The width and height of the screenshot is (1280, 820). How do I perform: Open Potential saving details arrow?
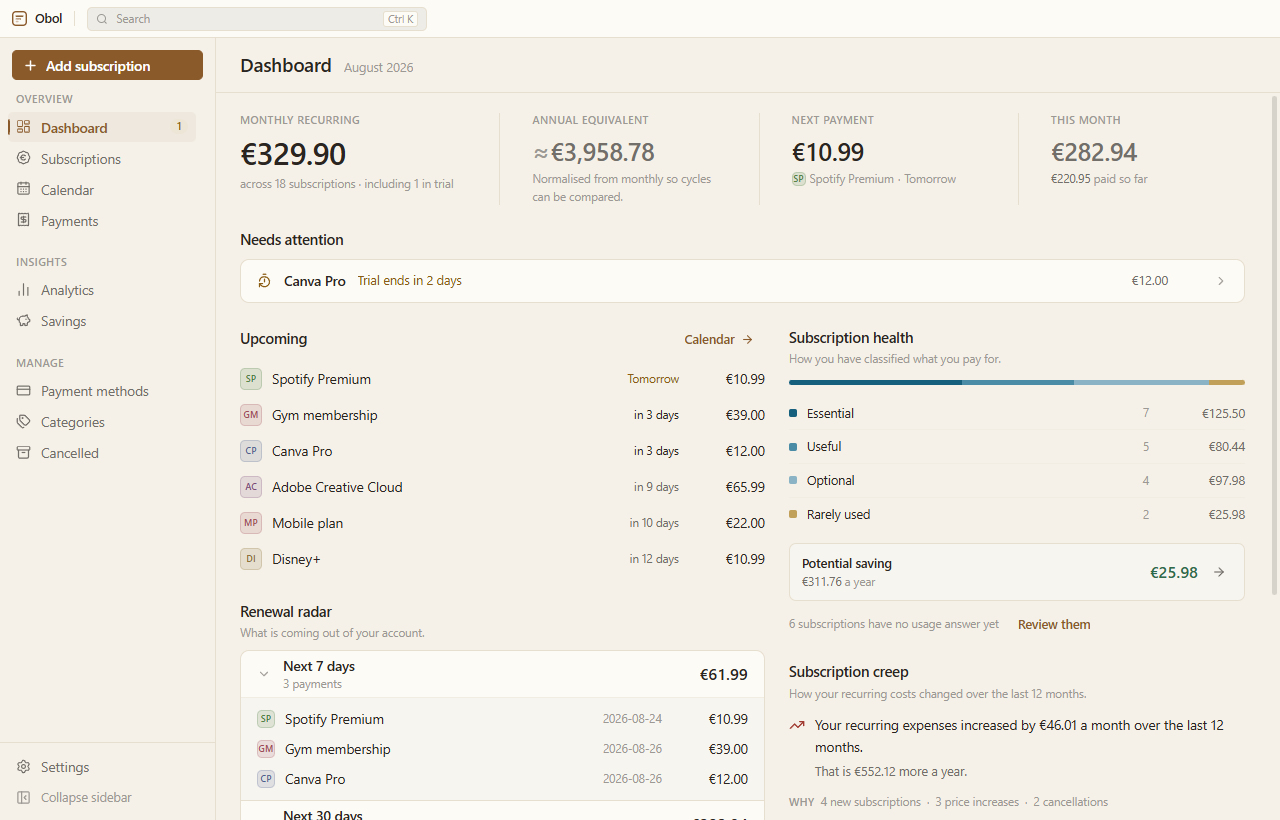1219,572
